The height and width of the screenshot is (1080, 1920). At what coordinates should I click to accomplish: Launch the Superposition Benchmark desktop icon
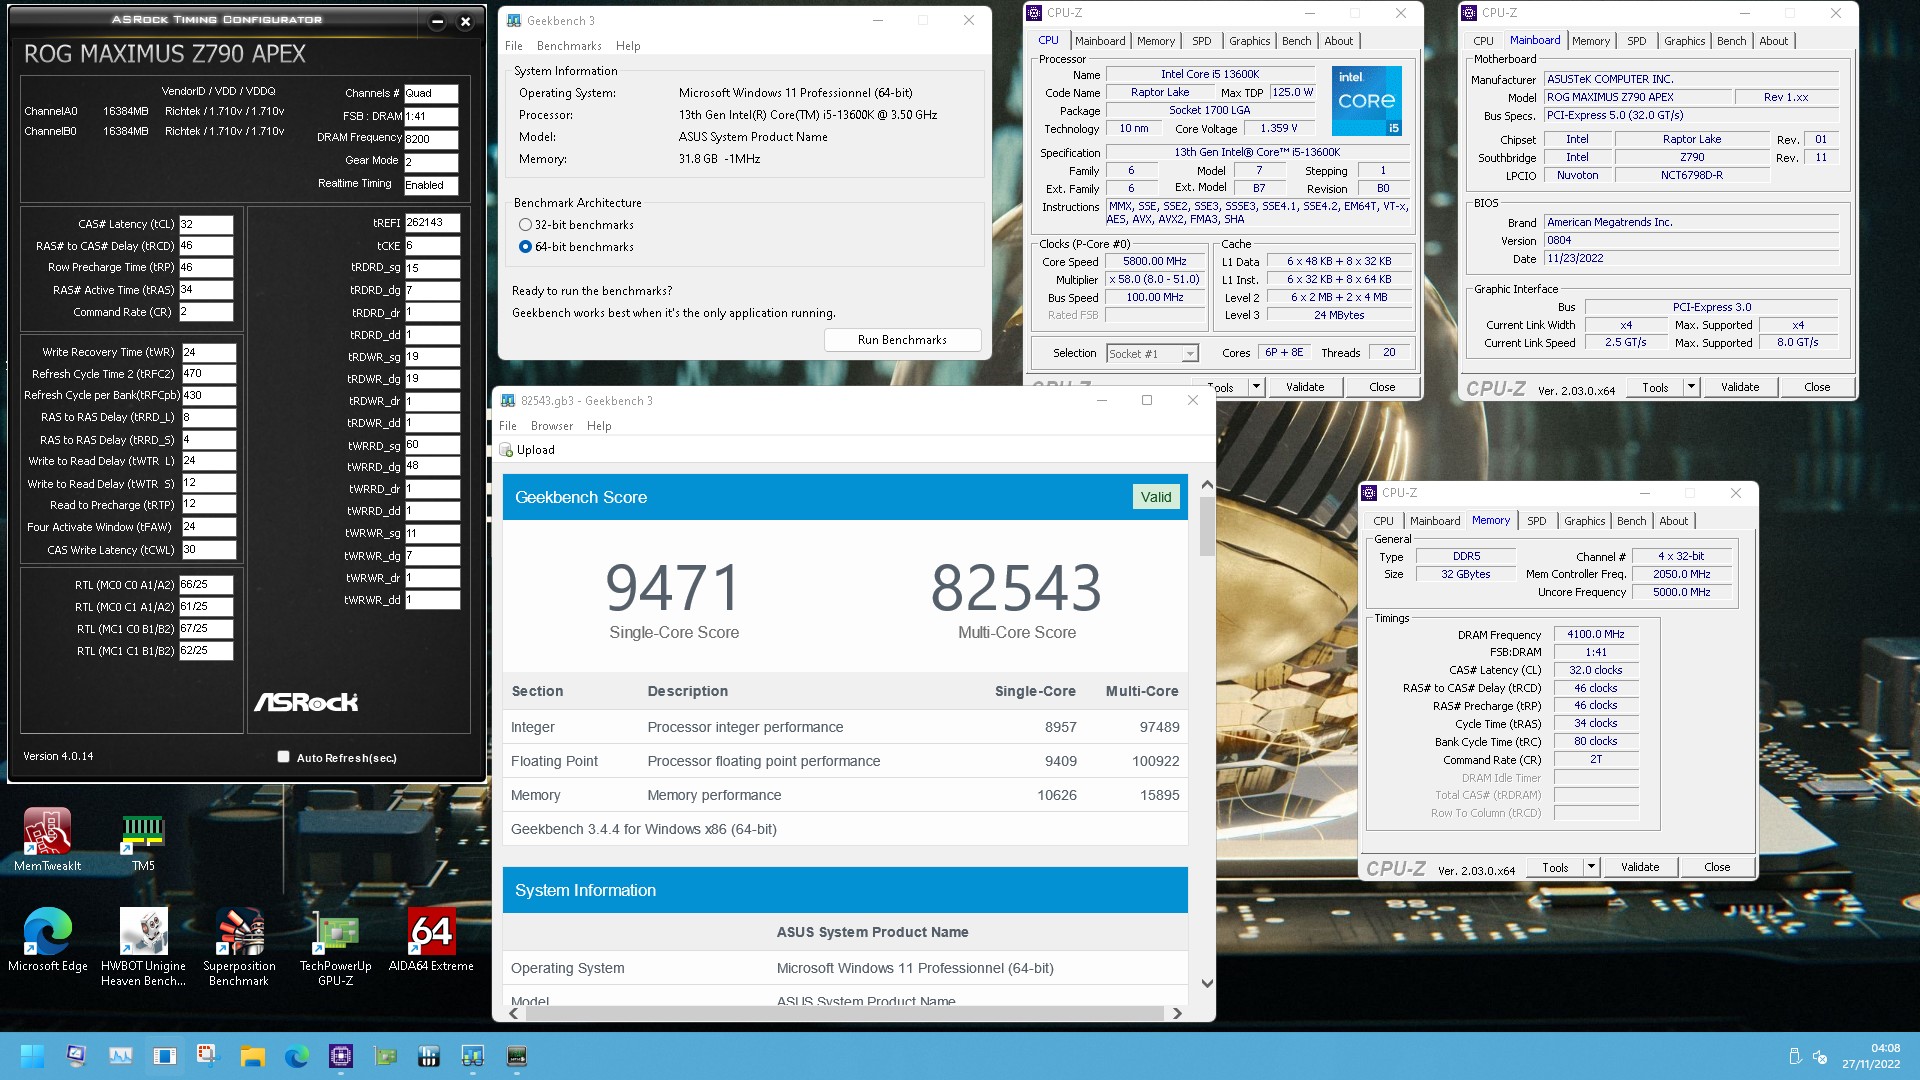[239, 946]
